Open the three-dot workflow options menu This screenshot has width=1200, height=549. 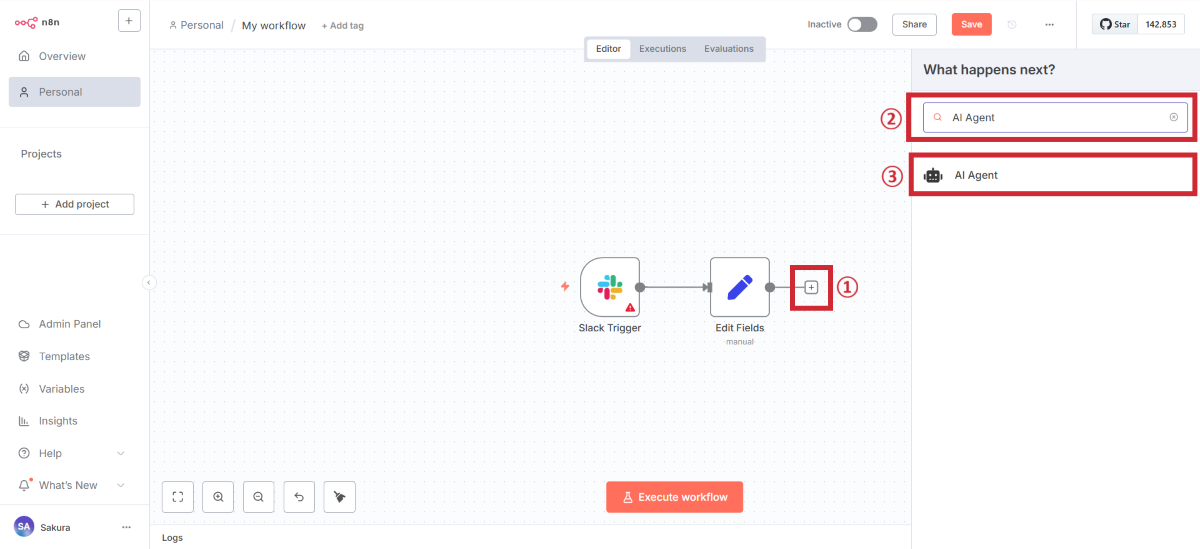point(1049,25)
